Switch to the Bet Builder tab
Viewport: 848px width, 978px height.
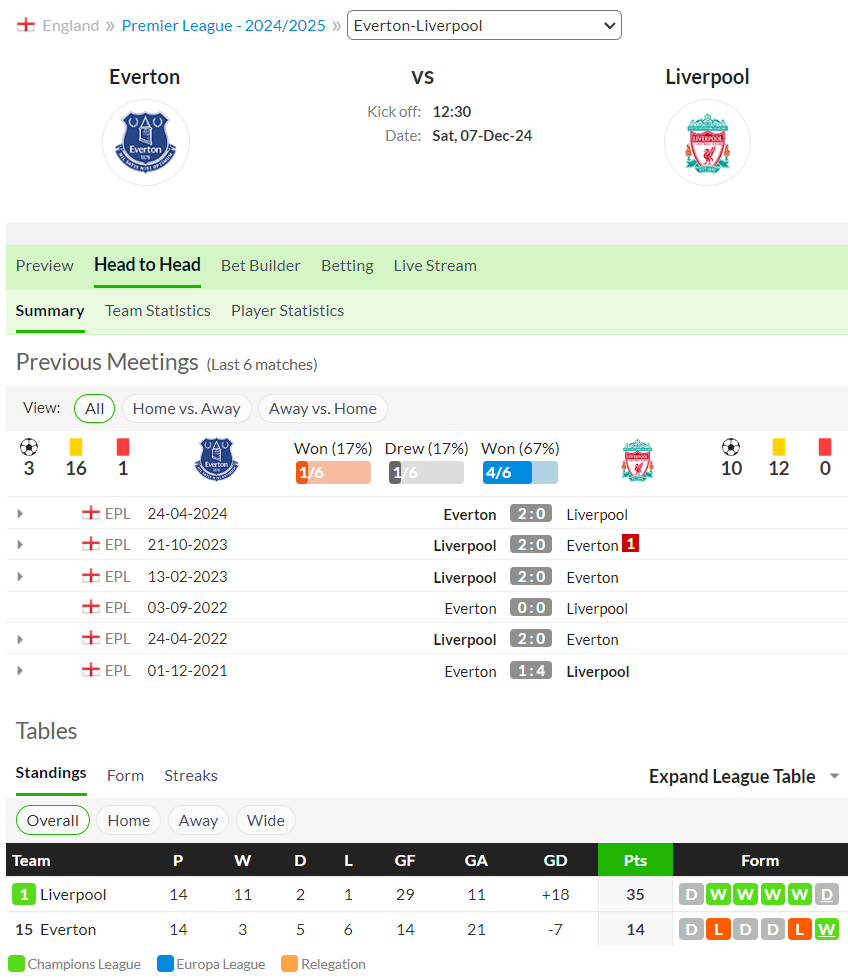click(261, 266)
